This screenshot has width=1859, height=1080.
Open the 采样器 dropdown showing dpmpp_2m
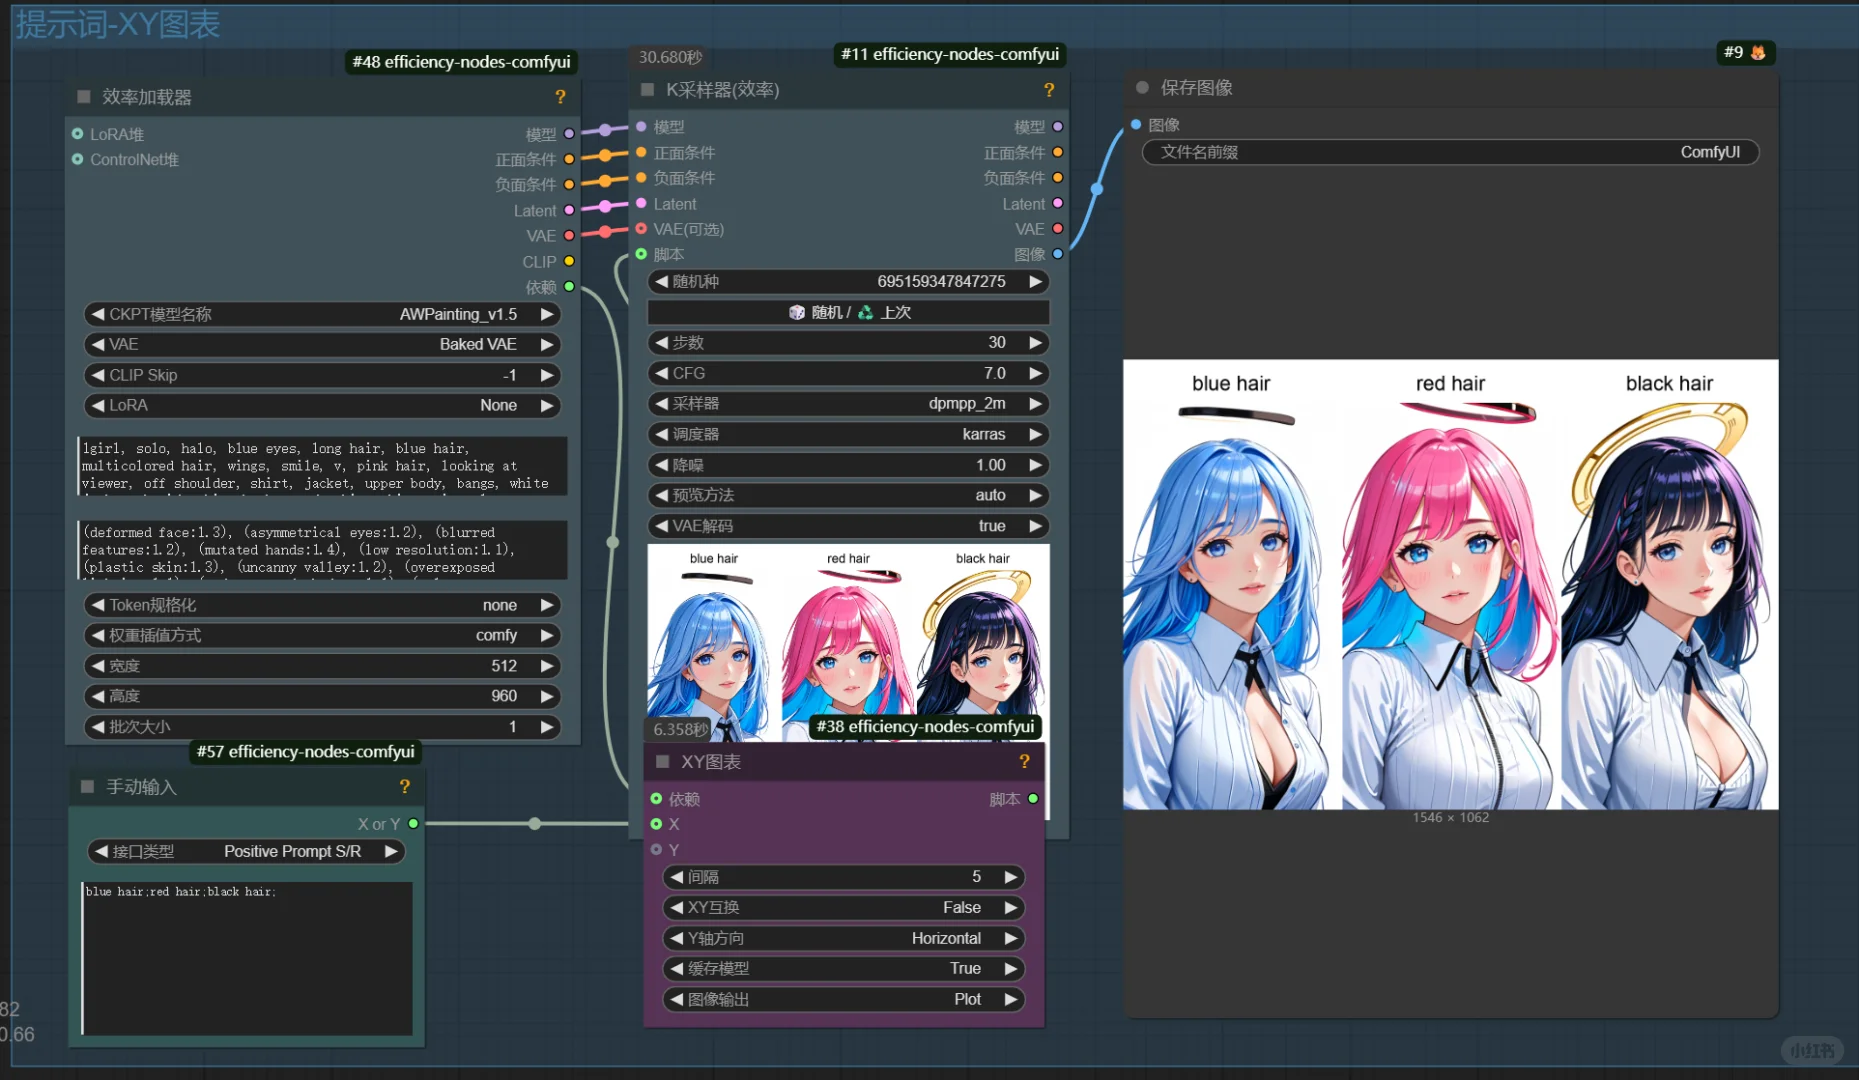849,404
